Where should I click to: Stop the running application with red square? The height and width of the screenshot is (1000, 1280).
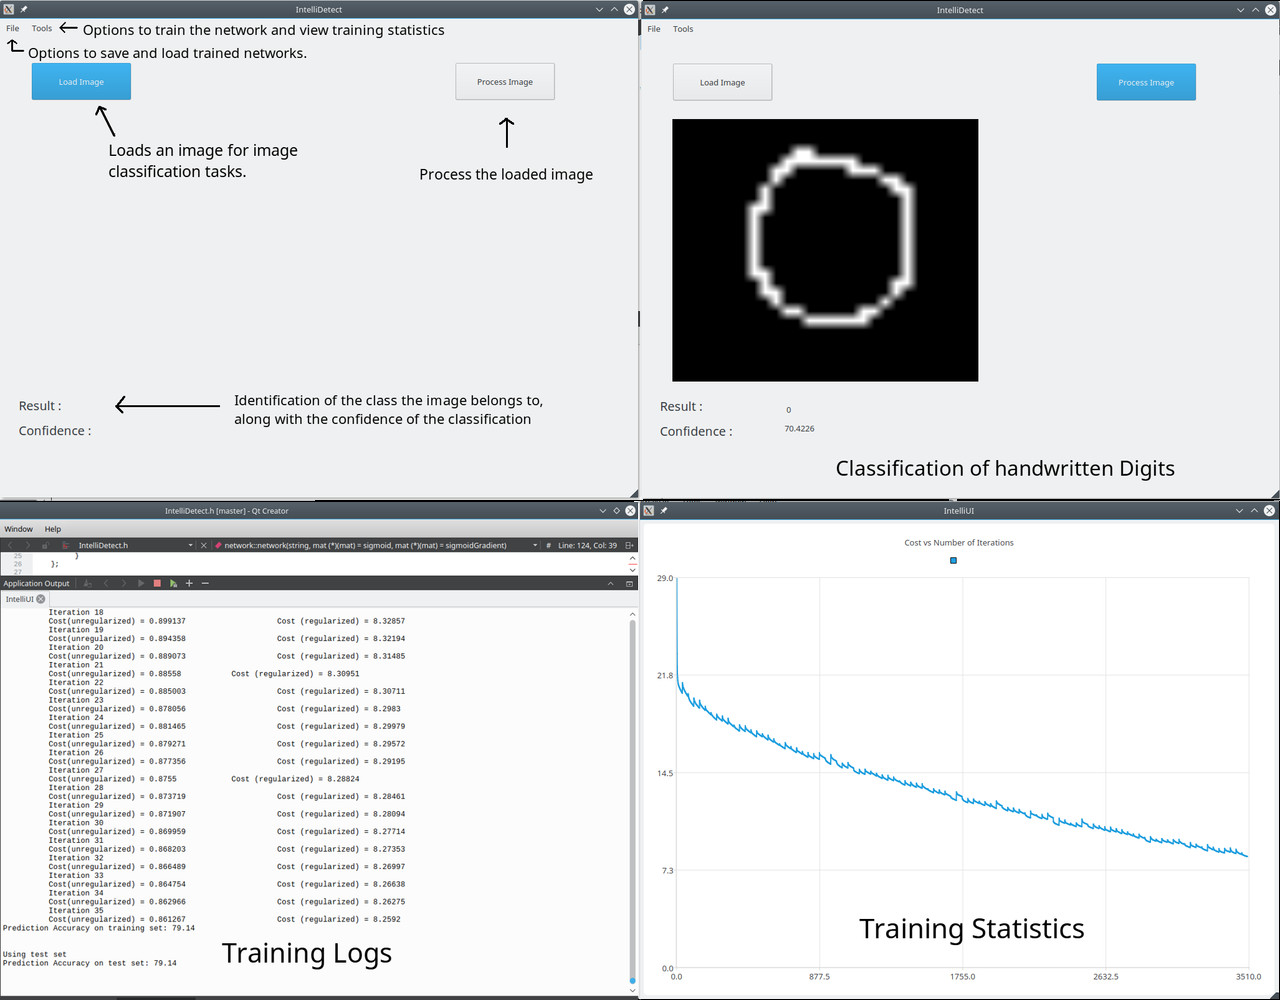[157, 583]
